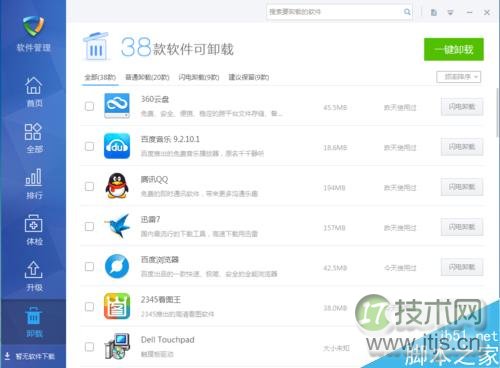
Task: Check the 腾讯QQ checkbox
Action: click(x=89, y=186)
